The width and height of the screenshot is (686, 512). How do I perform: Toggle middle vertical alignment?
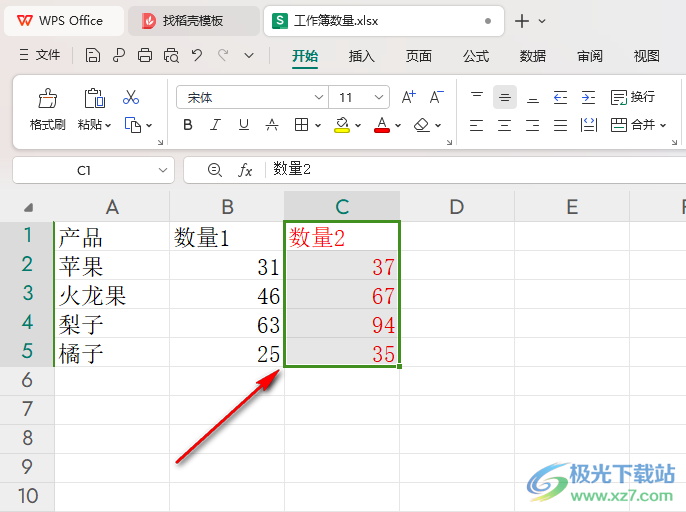pyautogui.click(x=504, y=97)
